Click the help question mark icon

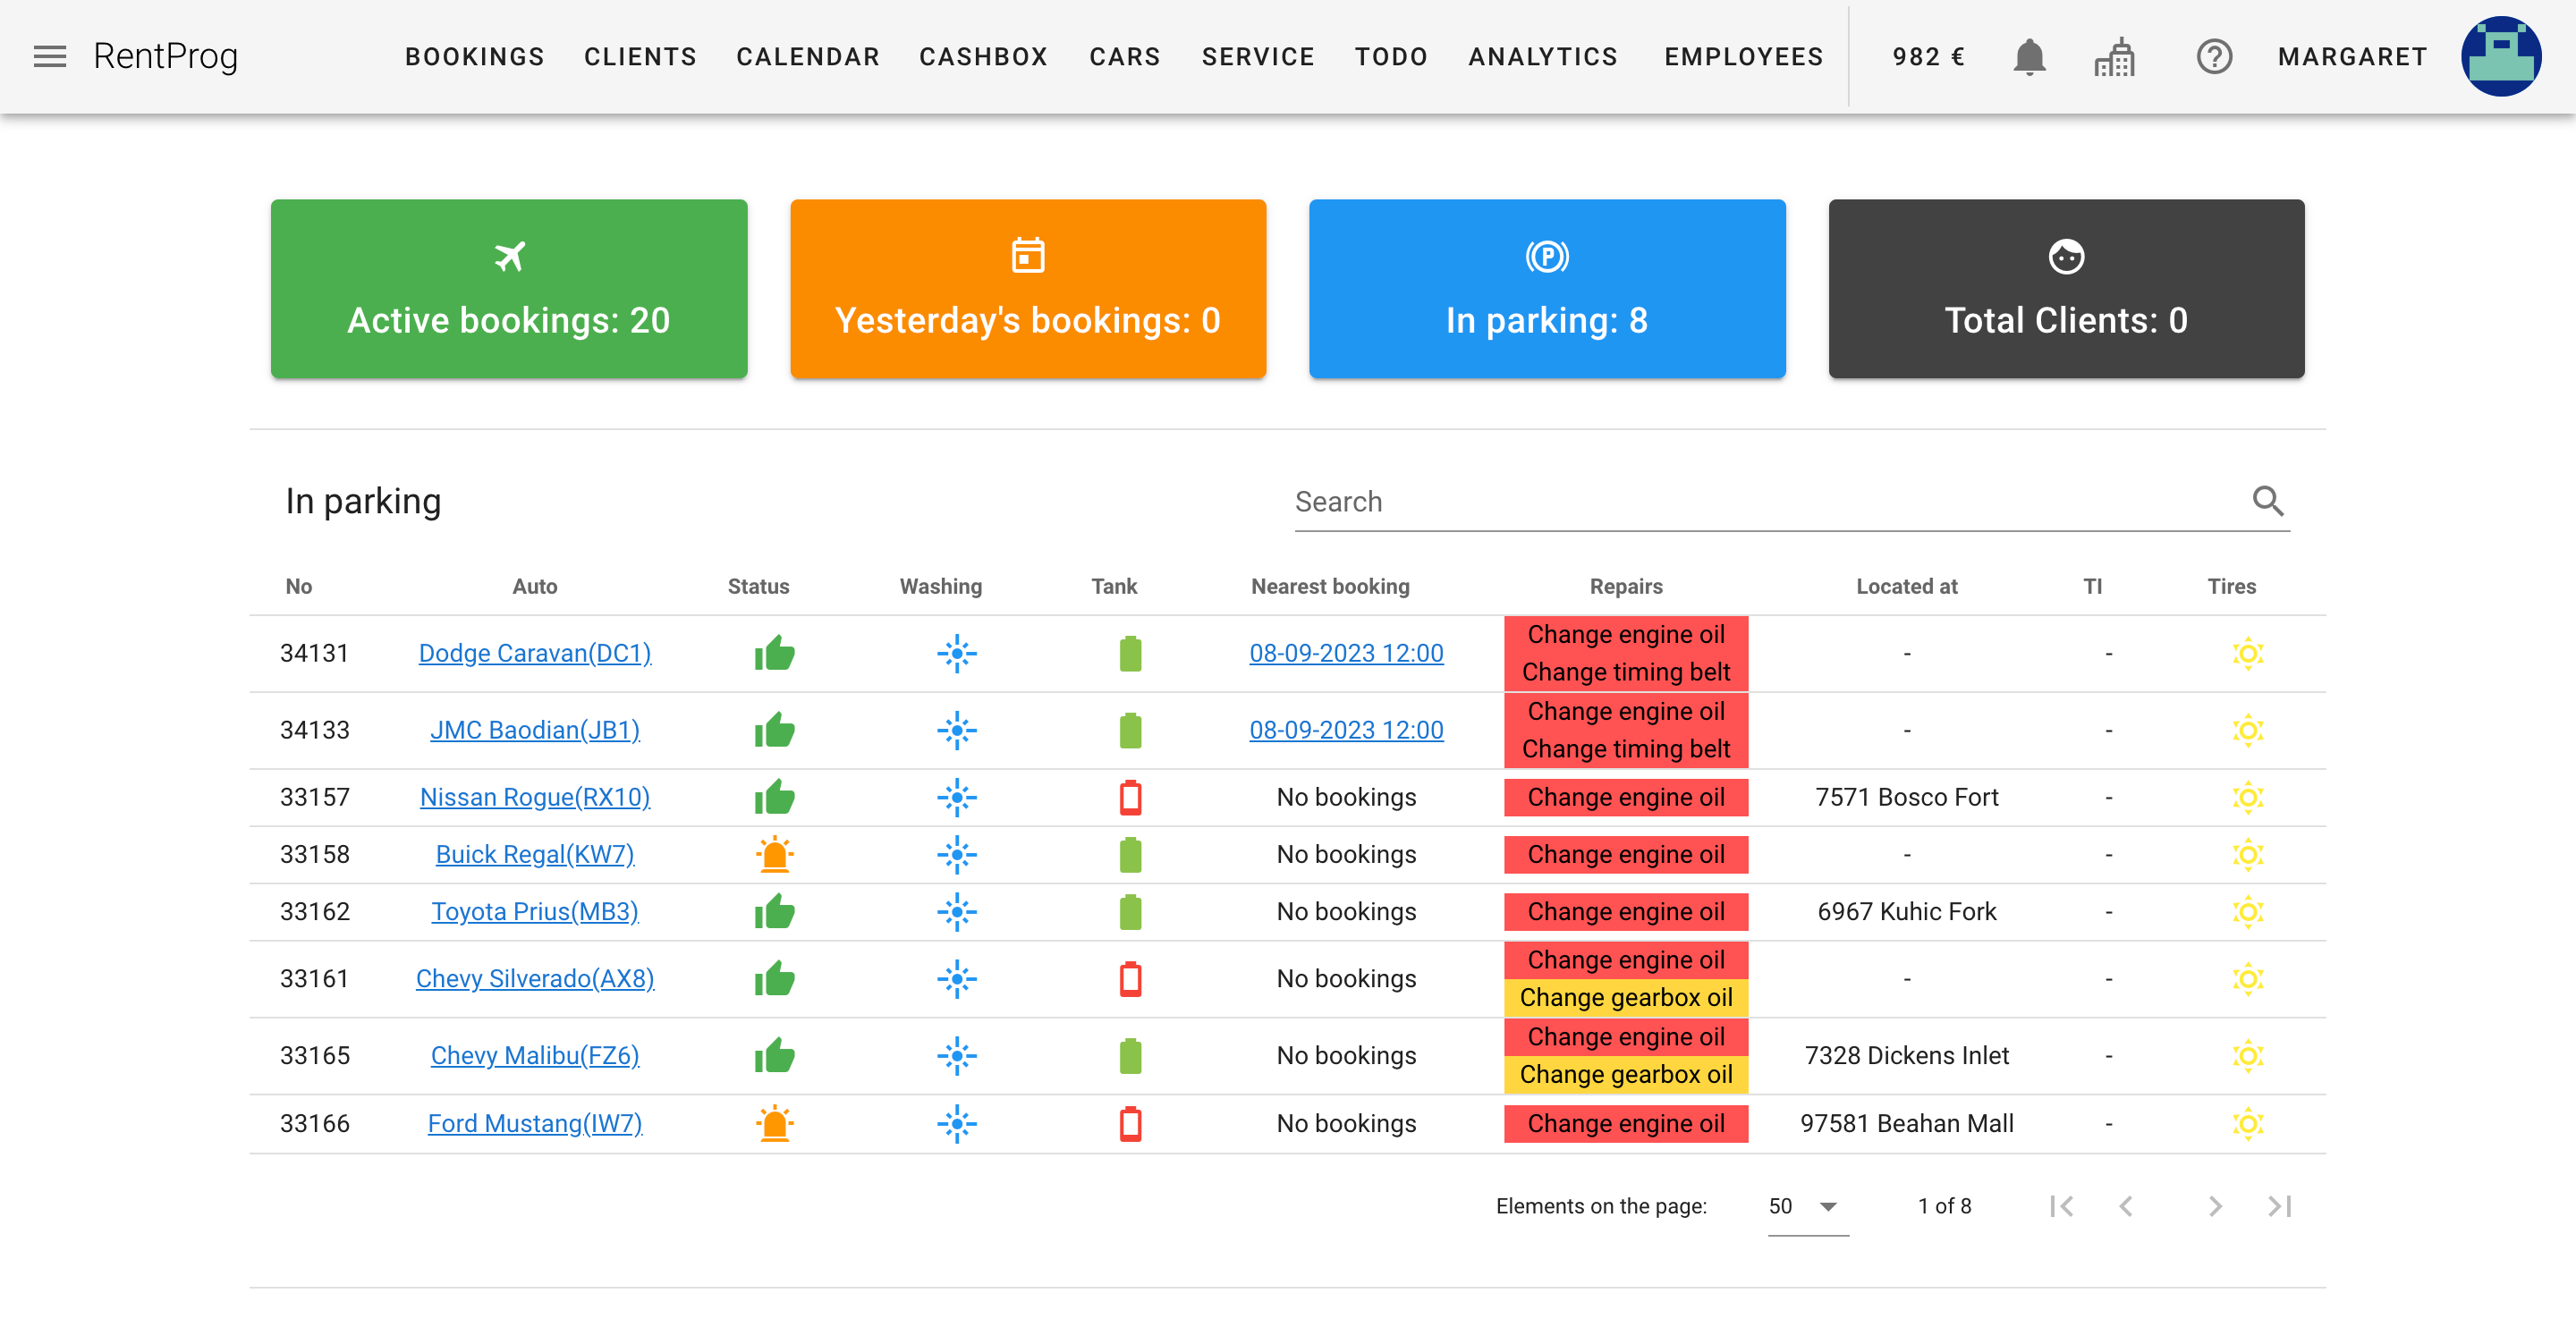pos(2214,57)
